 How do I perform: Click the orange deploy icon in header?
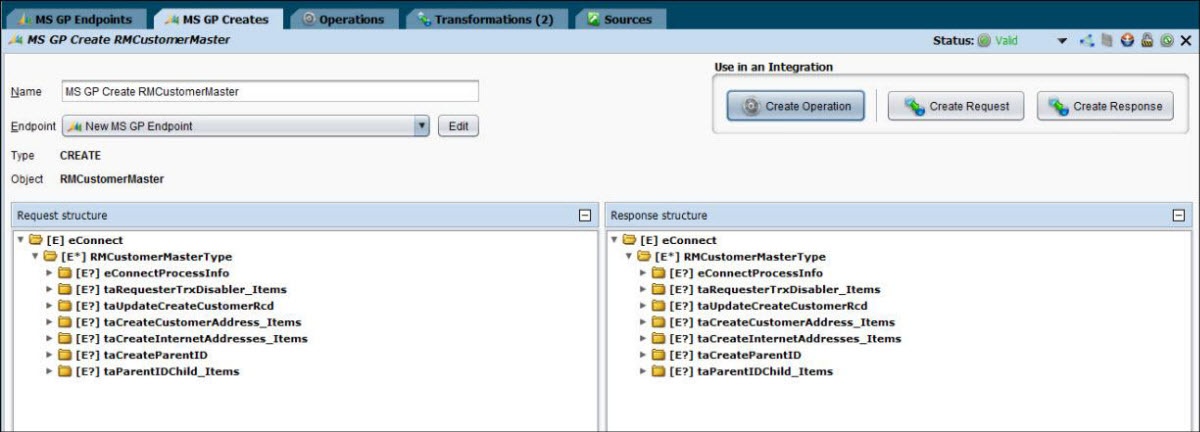tap(1126, 41)
